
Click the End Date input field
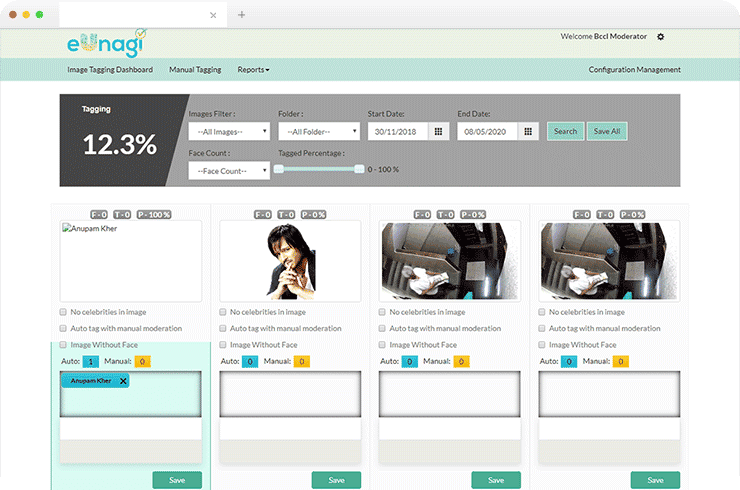[x=488, y=132]
